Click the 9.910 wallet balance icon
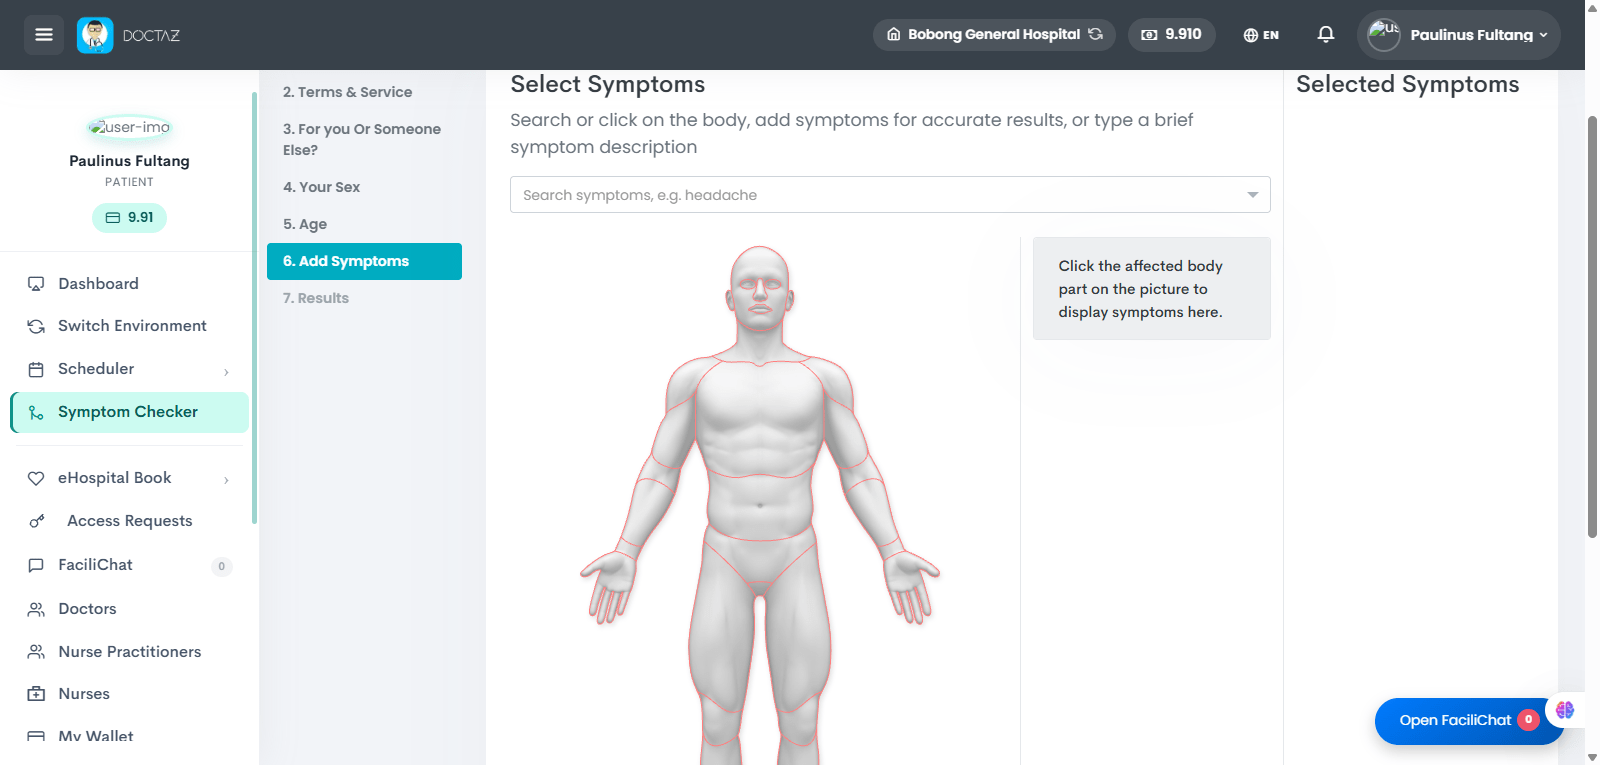 click(x=1149, y=35)
